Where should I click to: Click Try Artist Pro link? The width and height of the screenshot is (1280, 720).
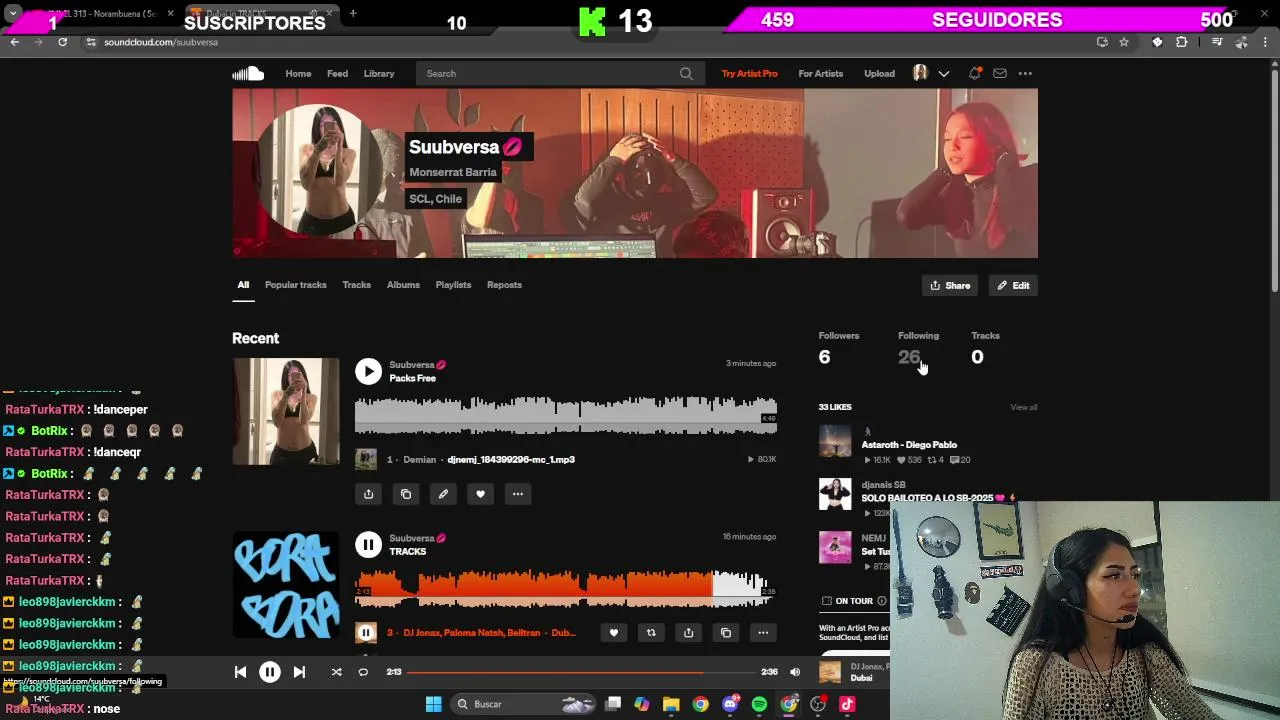tap(749, 73)
